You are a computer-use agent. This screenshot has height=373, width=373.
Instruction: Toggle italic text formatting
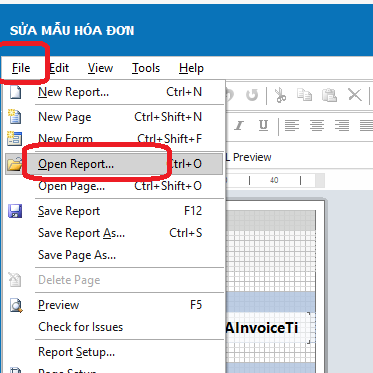(x=239, y=126)
